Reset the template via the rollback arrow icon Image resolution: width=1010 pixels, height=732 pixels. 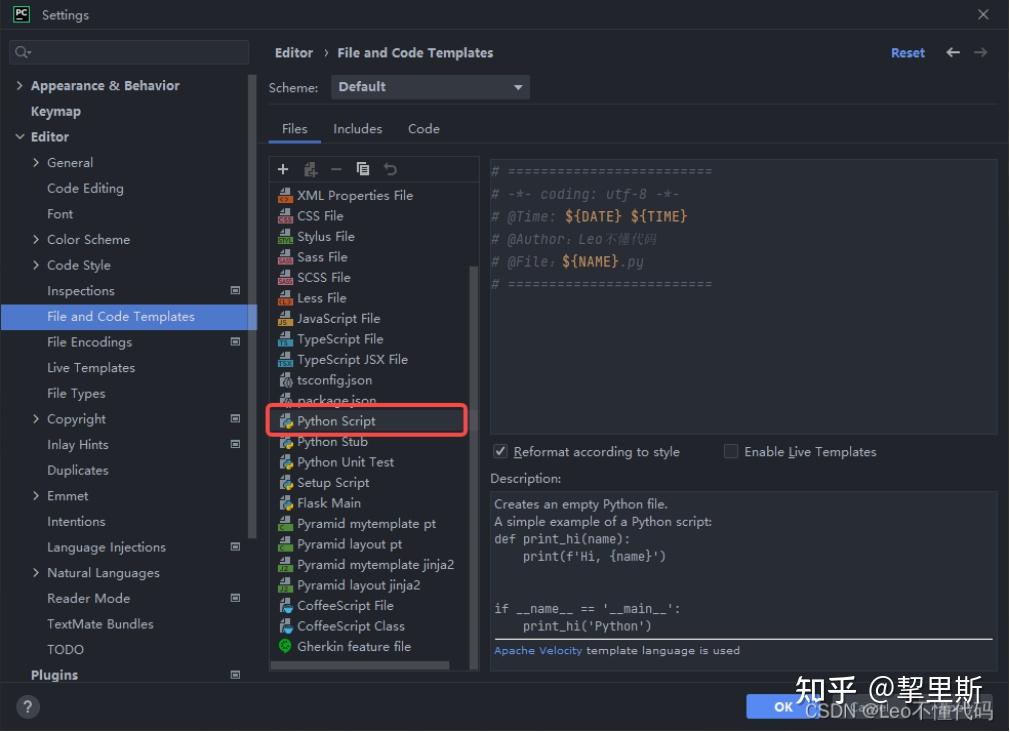390,170
